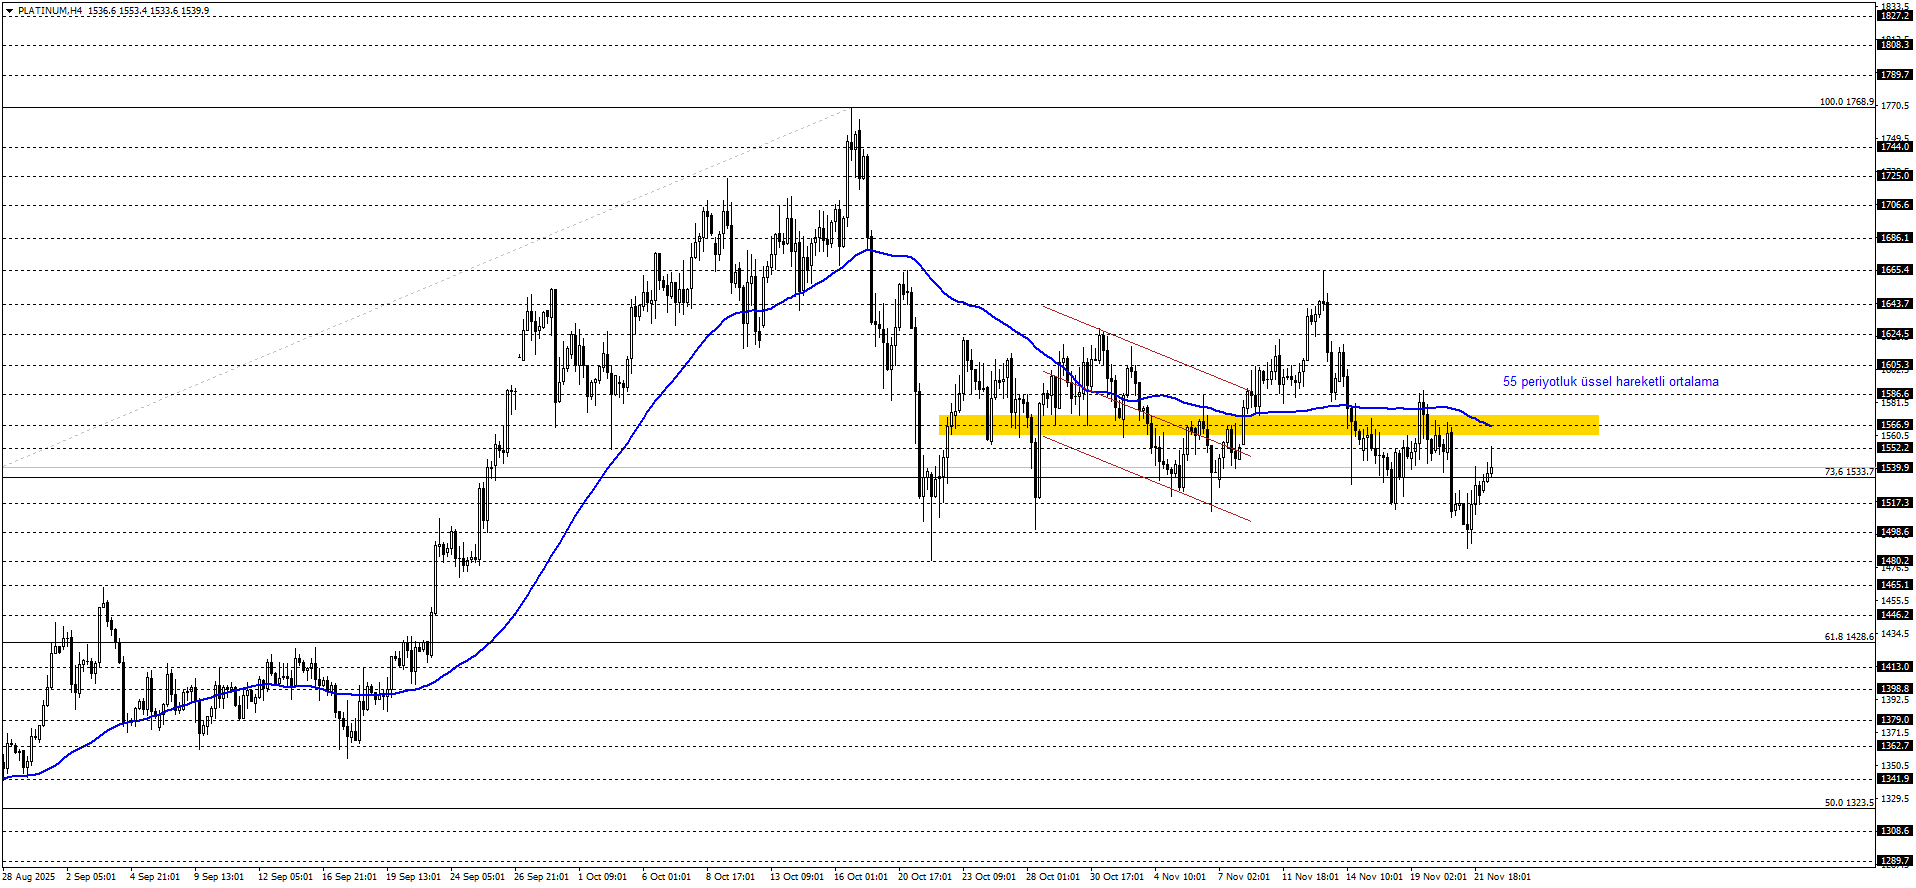Click the 1539.9 current price tag

tap(1894, 468)
